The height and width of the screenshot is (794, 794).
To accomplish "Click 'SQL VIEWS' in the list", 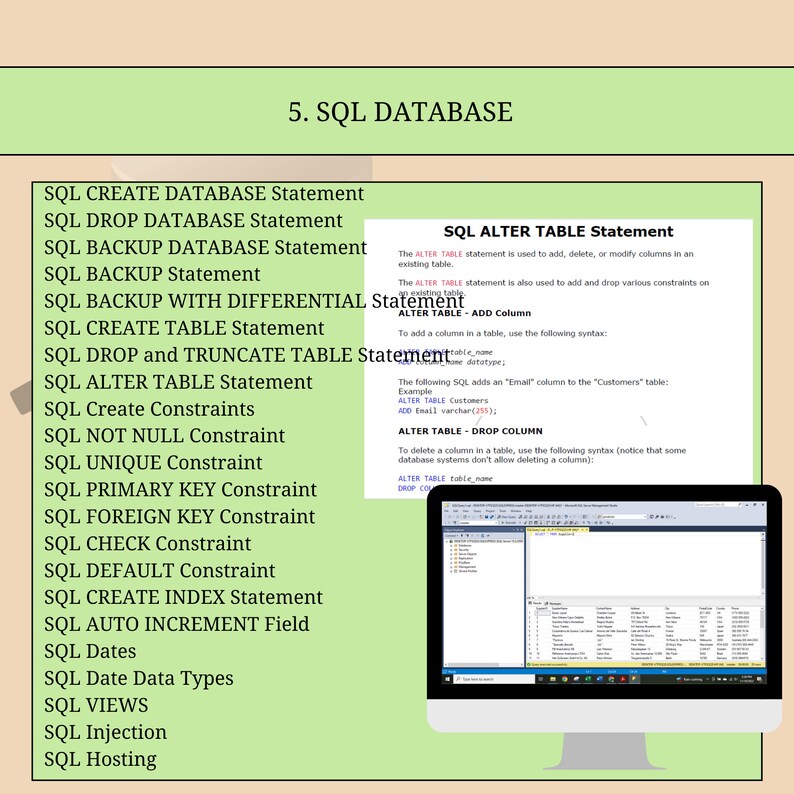I will [96, 705].
